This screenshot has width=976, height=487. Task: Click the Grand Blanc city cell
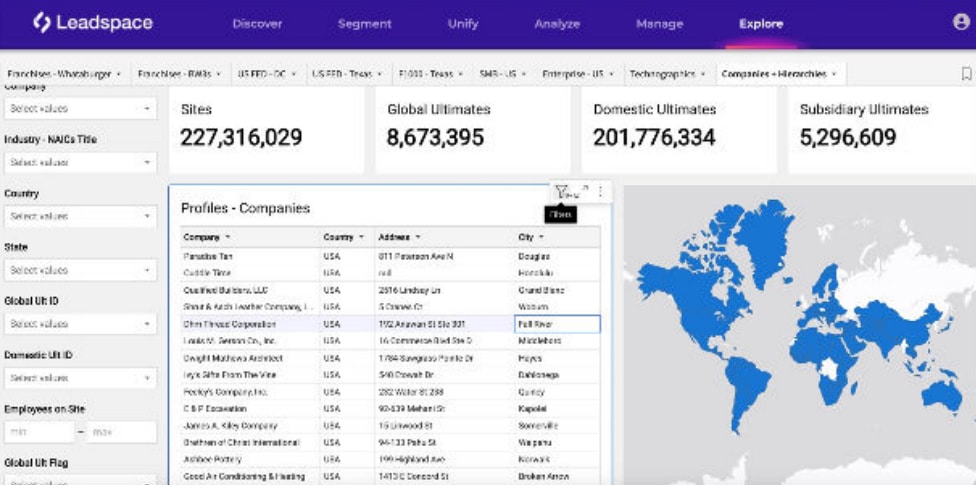point(558,290)
